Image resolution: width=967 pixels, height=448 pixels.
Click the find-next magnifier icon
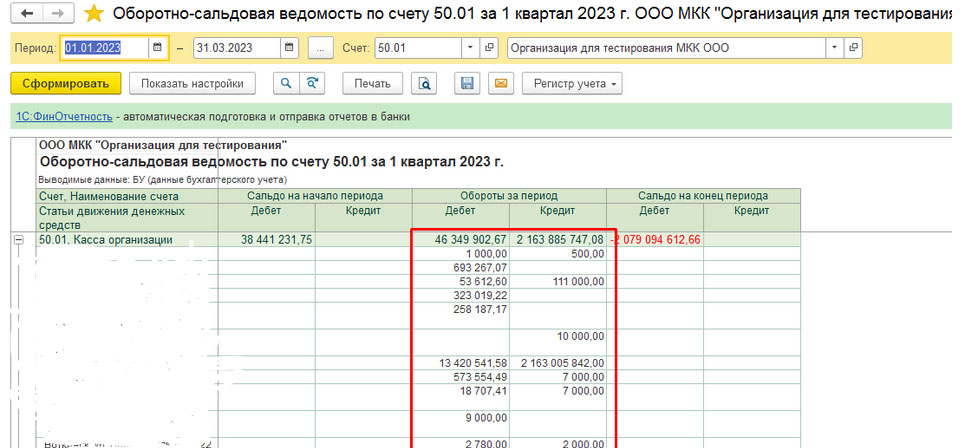pos(312,84)
